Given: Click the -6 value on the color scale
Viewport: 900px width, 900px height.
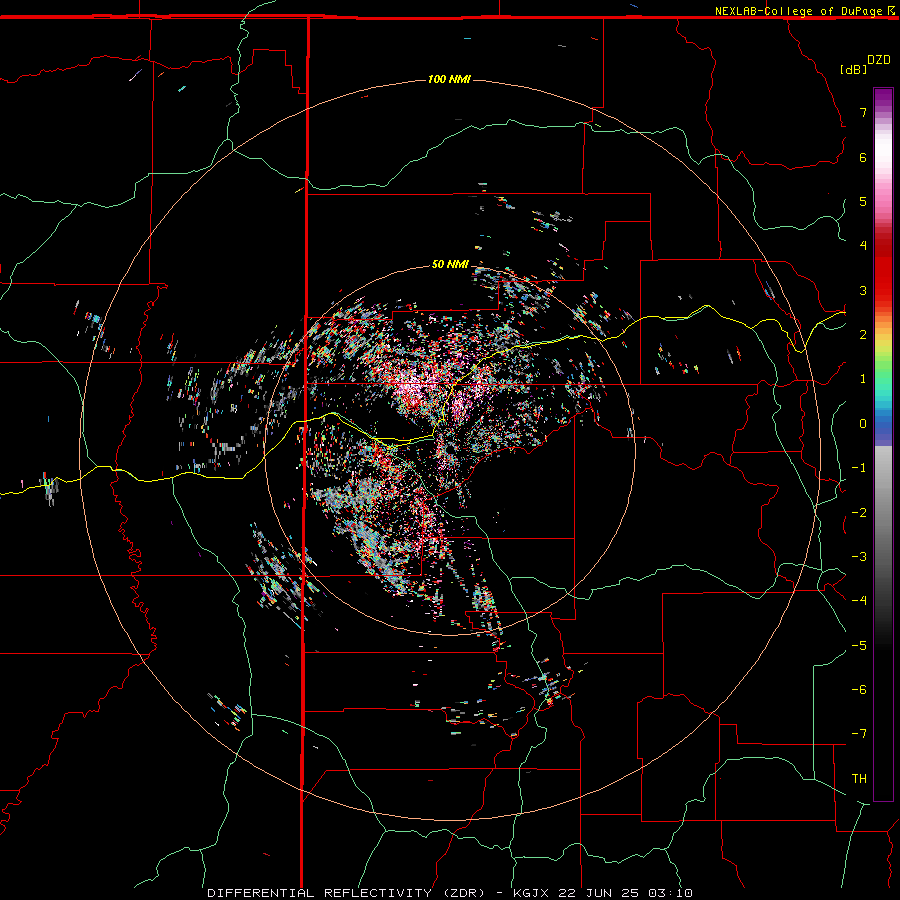Looking at the screenshot, I should click(x=859, y=690).
